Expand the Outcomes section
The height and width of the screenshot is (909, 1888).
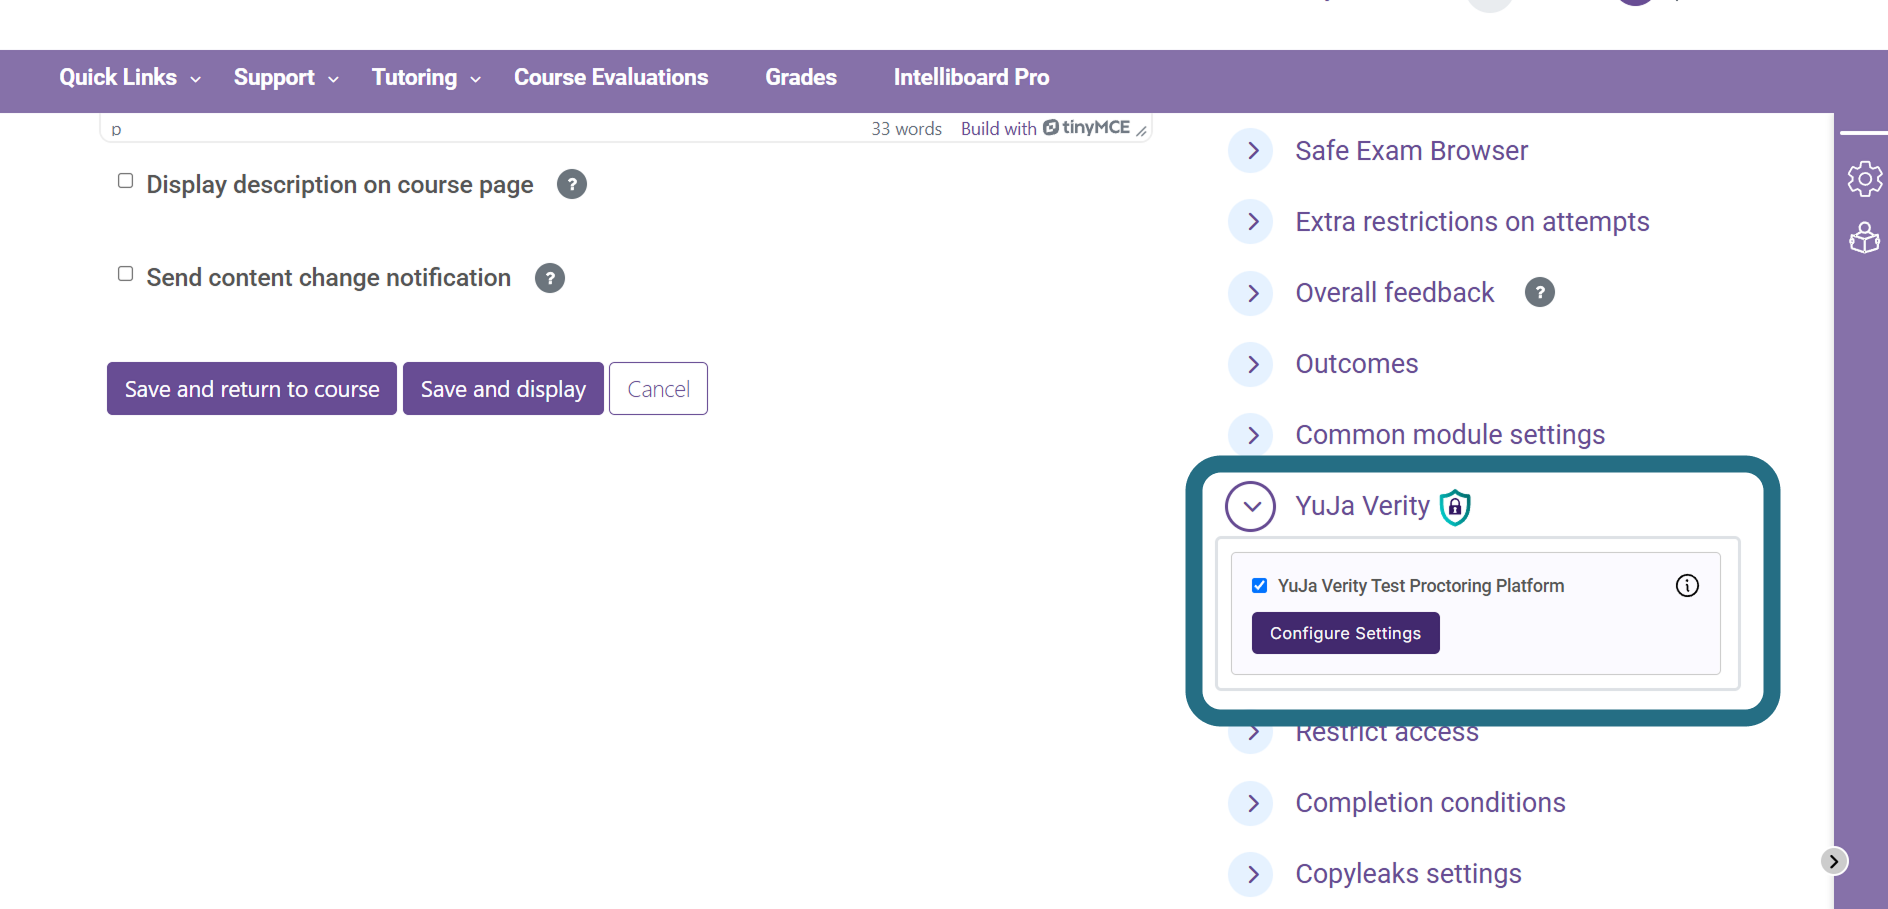[1251, 364]
